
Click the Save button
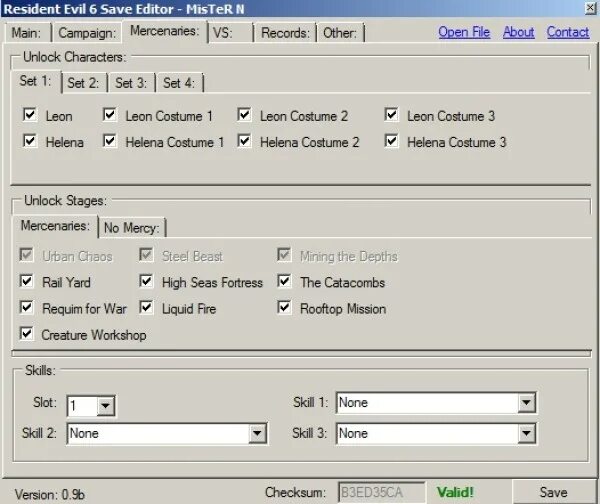(553, 492)
